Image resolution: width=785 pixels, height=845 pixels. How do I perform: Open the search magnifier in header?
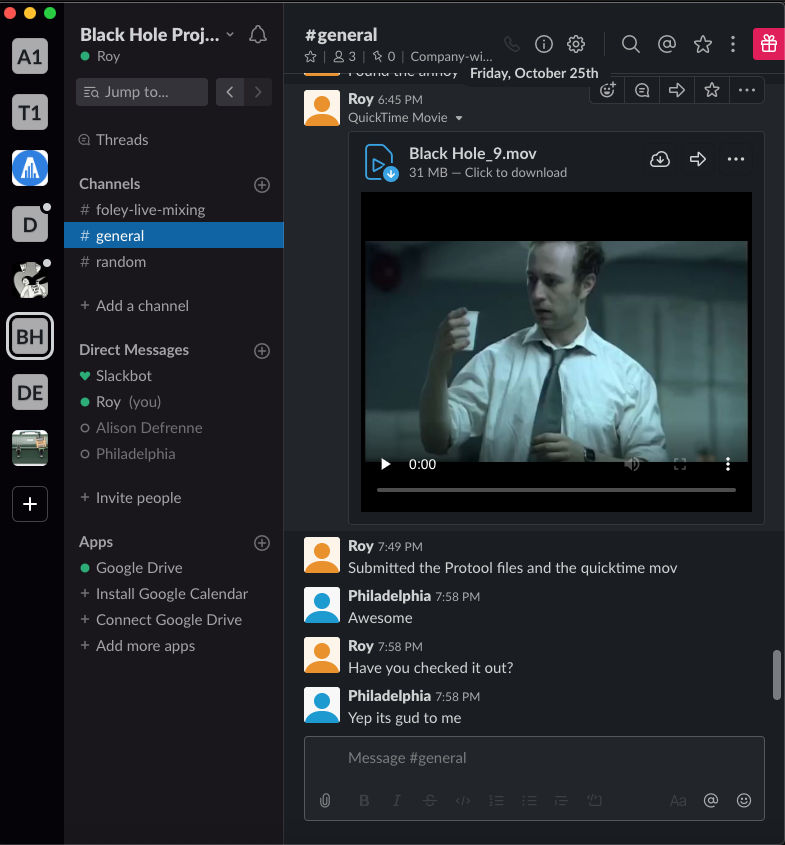click(x=630, y=44)
